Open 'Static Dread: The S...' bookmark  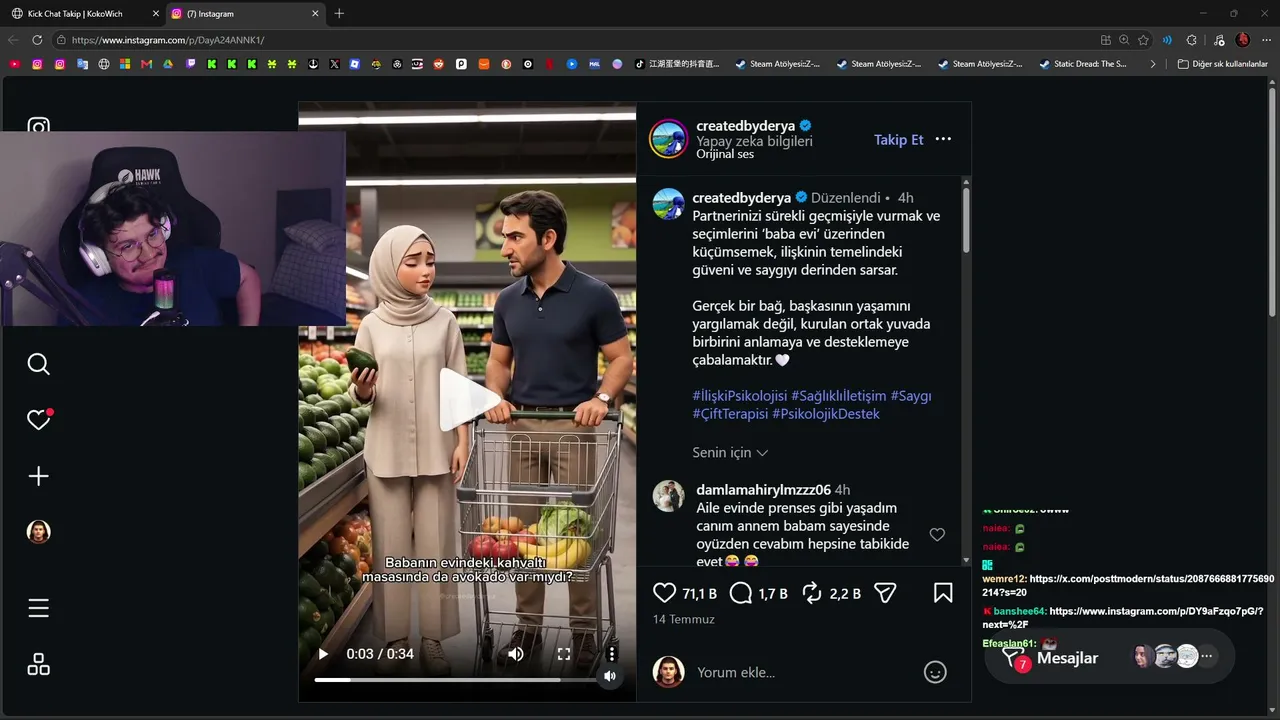pos(1083,64)
